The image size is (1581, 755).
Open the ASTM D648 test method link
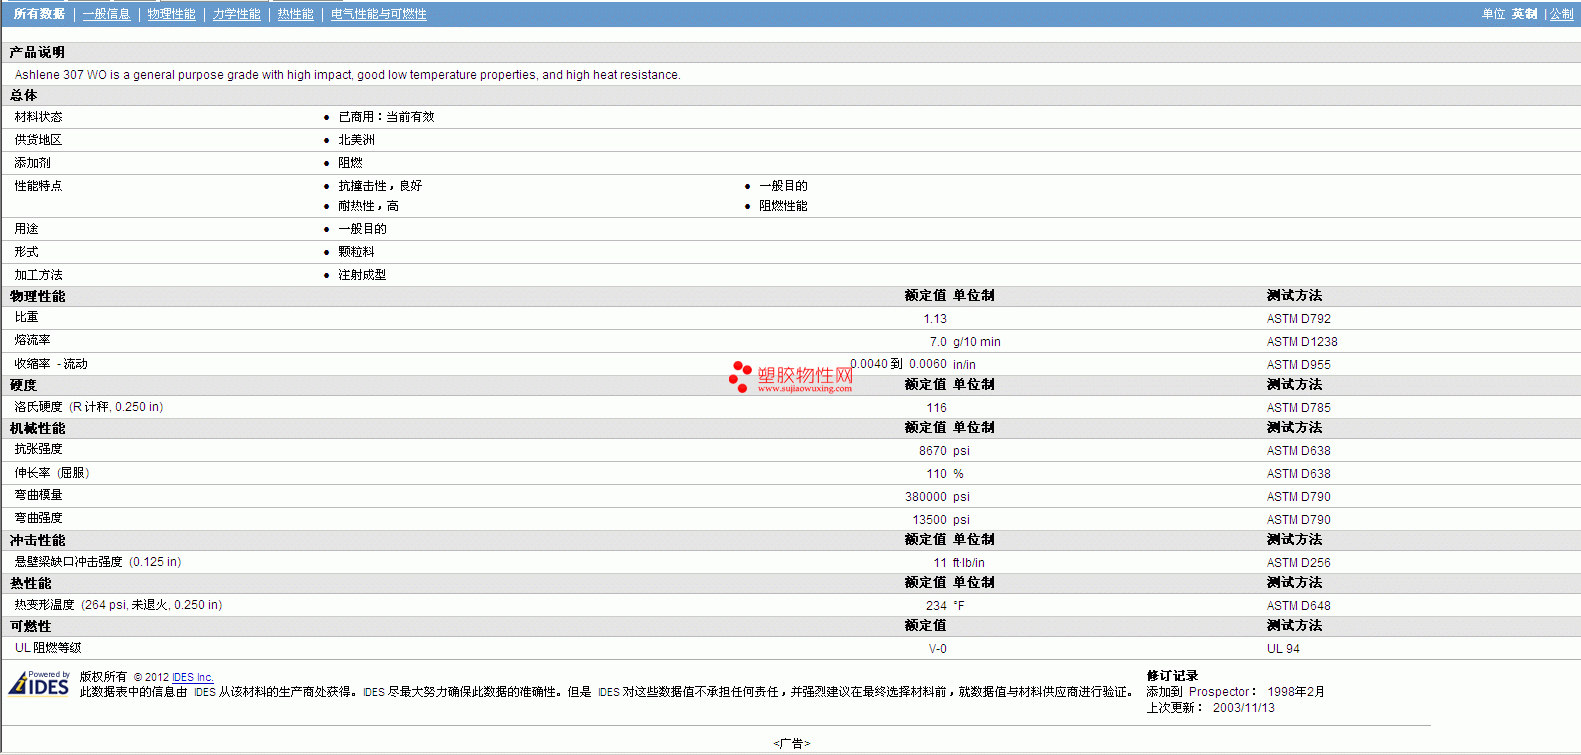[1298, 606]
